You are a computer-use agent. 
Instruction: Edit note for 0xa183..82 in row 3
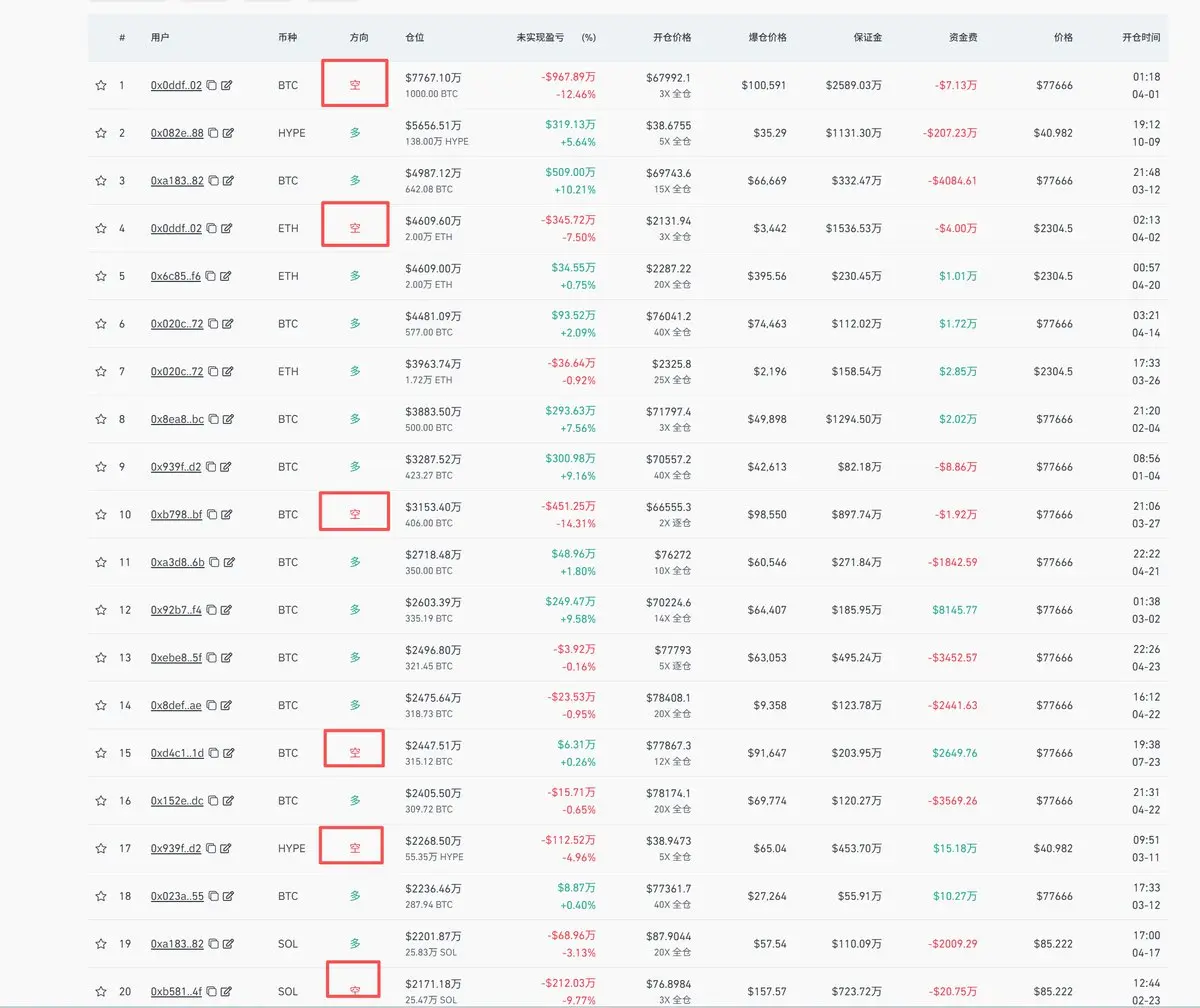click(227, 181)
